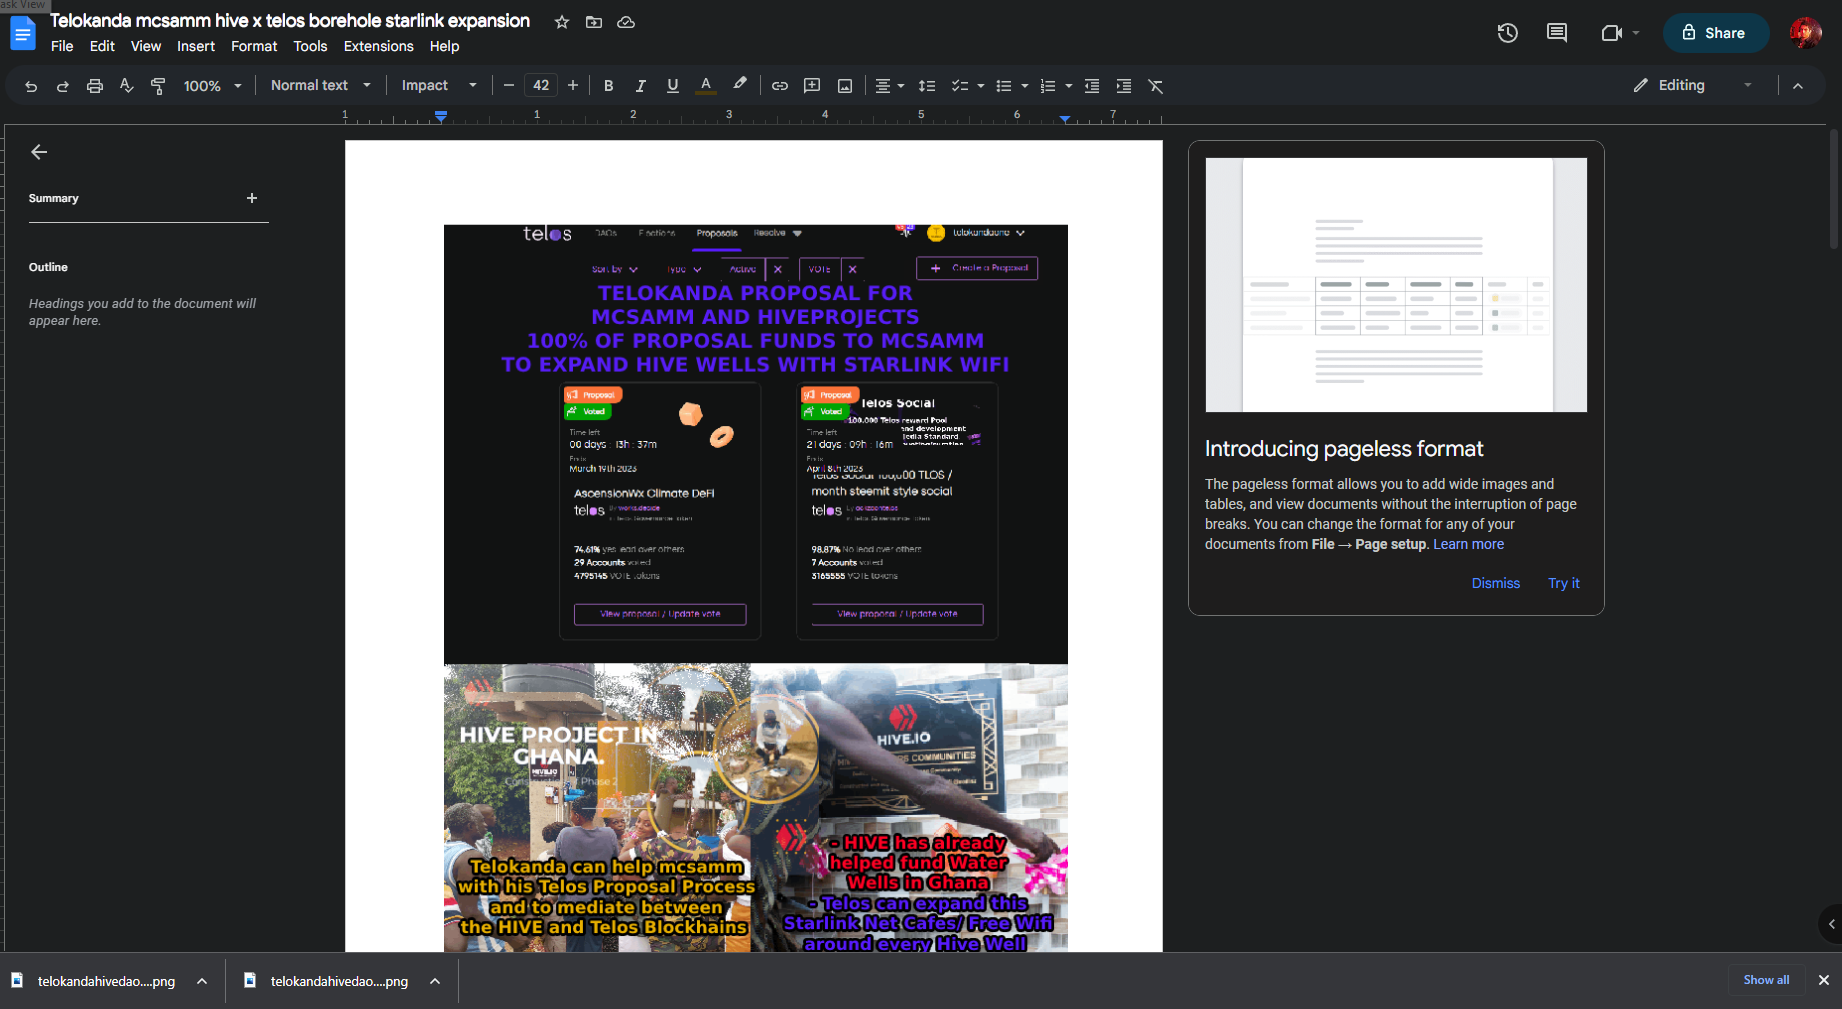Screen dimensions: 1842x1009
Task: Toggle Italic formatting
Action: point(640,86)
